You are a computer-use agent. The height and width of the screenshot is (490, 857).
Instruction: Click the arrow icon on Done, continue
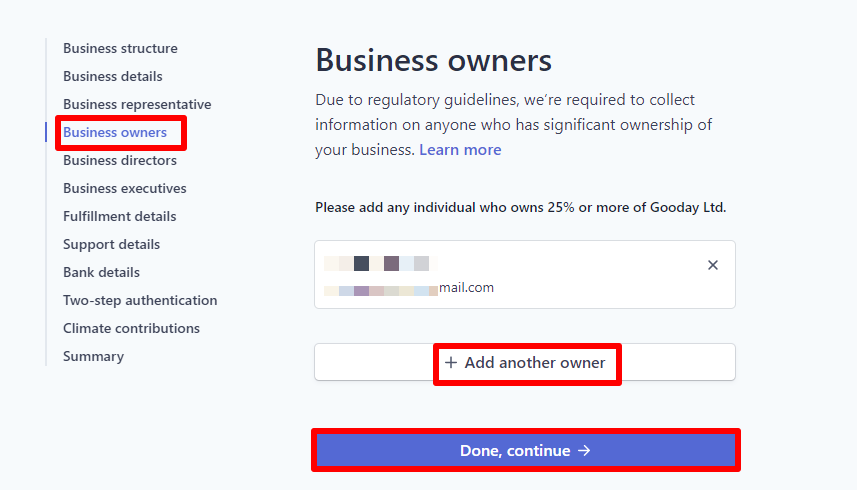coord(585,451)
